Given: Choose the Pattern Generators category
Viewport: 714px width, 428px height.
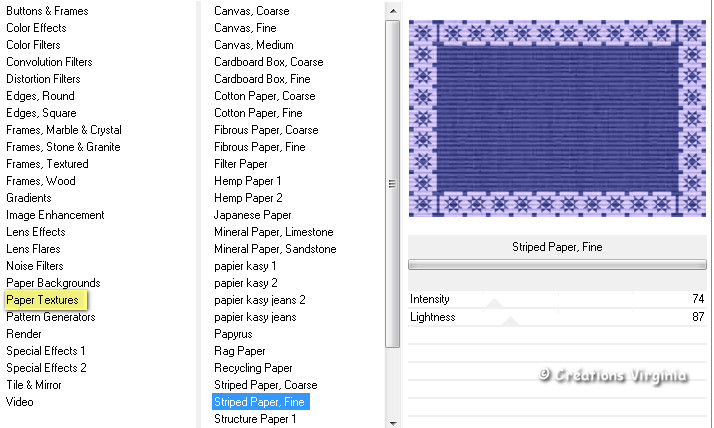Looking at the screenshot, I should [51, 317].
